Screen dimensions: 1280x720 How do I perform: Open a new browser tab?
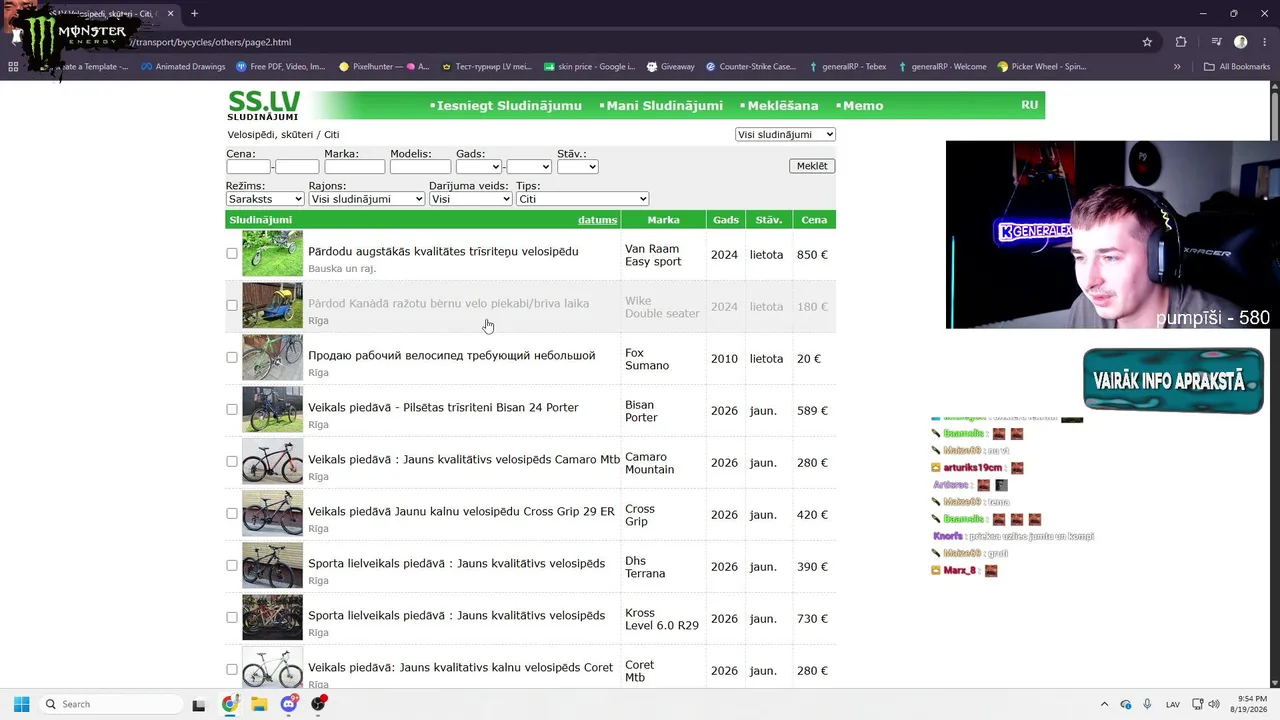pyautogui.click(x=194, y=14)
